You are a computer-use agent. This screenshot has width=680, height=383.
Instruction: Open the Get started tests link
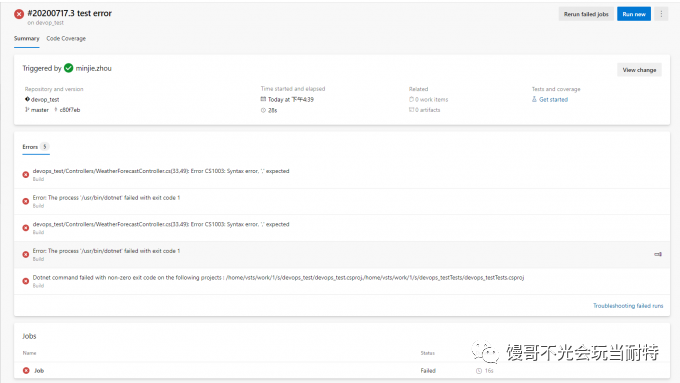(x=553, y=99)
